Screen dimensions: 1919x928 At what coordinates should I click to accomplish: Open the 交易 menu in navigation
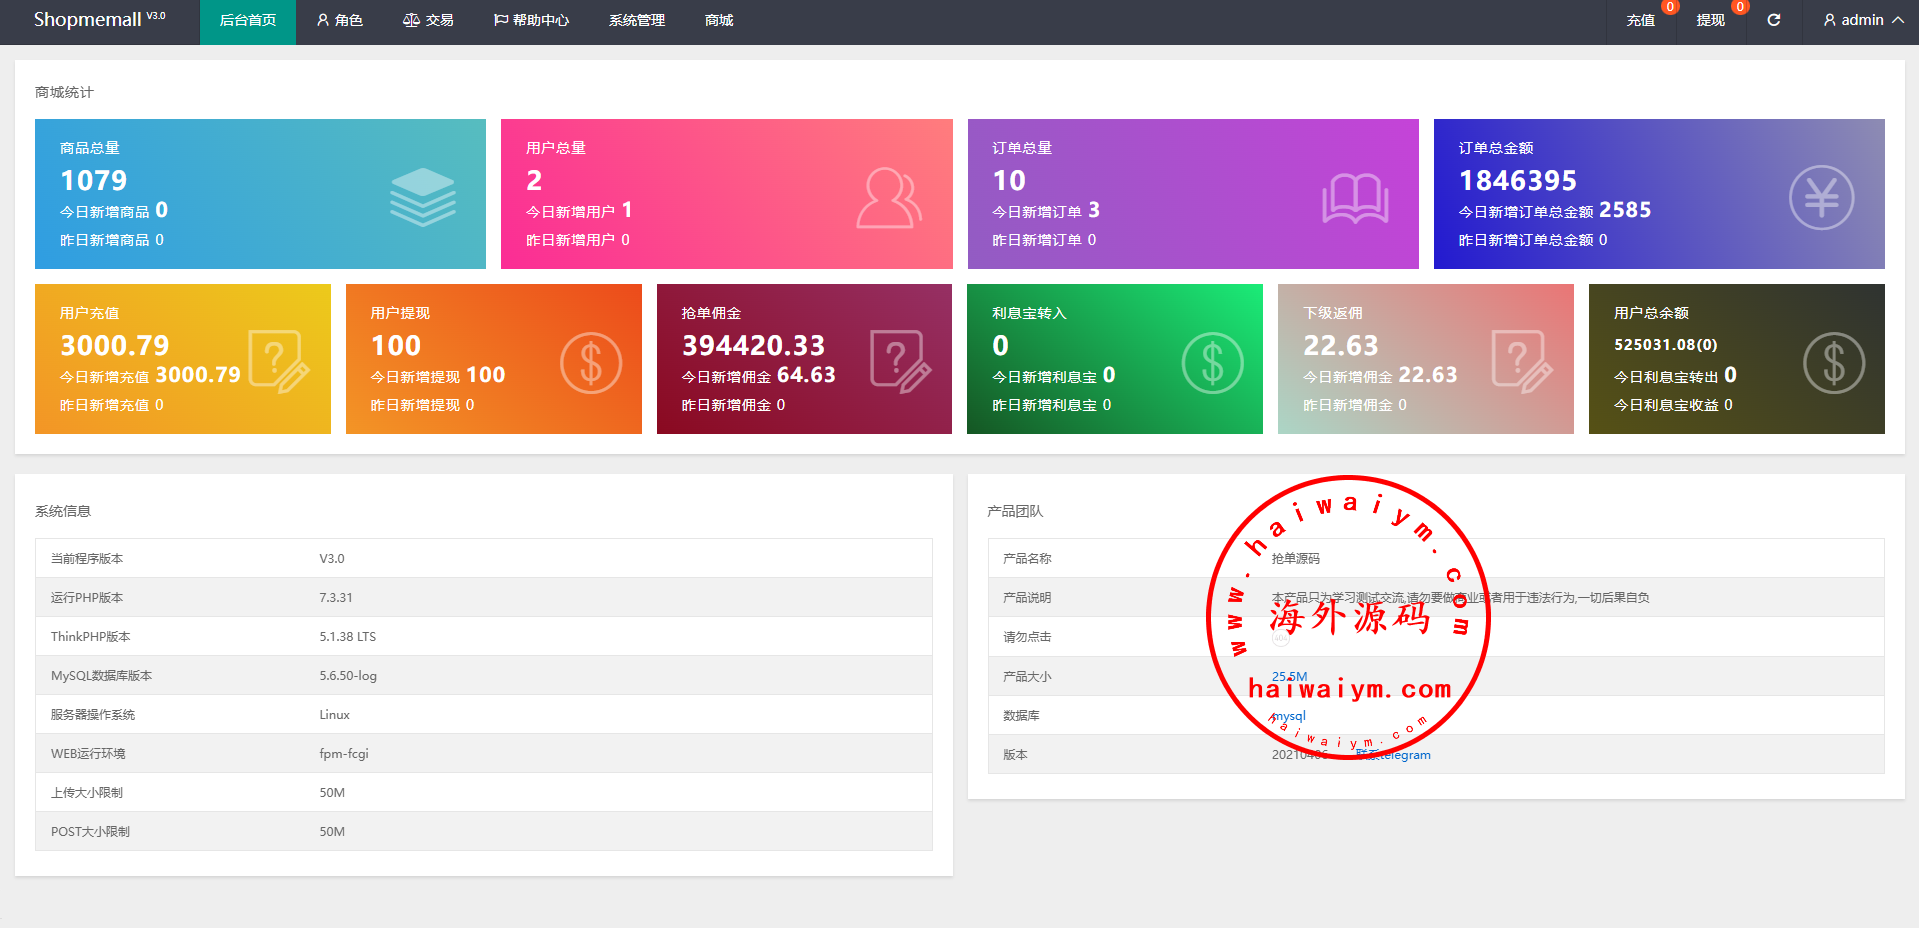pos(428,20)
